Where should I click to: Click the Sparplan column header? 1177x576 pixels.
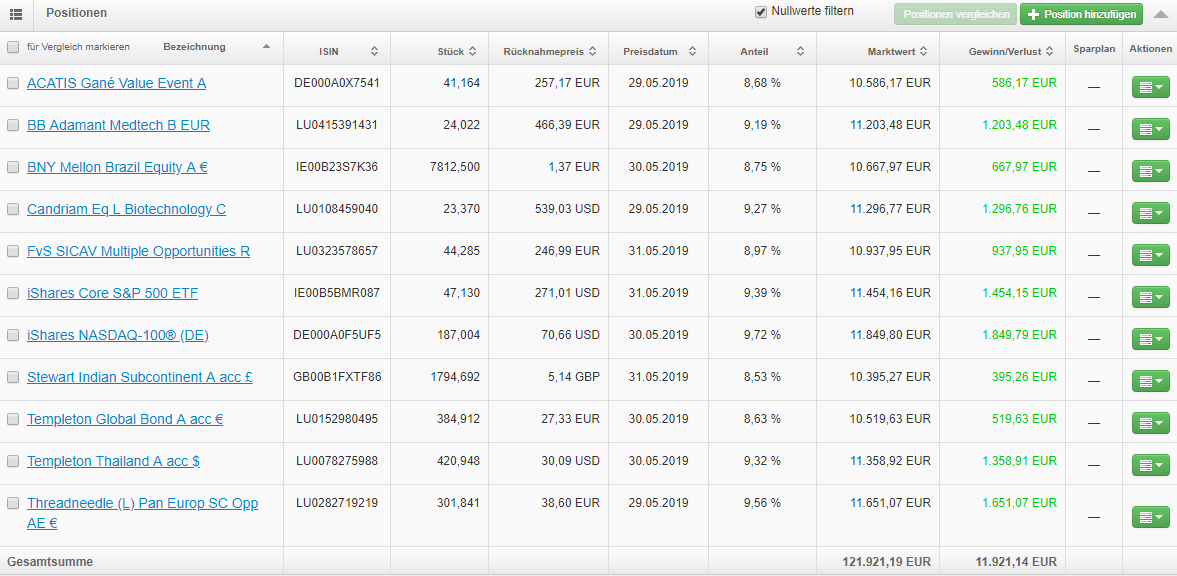1094,47
